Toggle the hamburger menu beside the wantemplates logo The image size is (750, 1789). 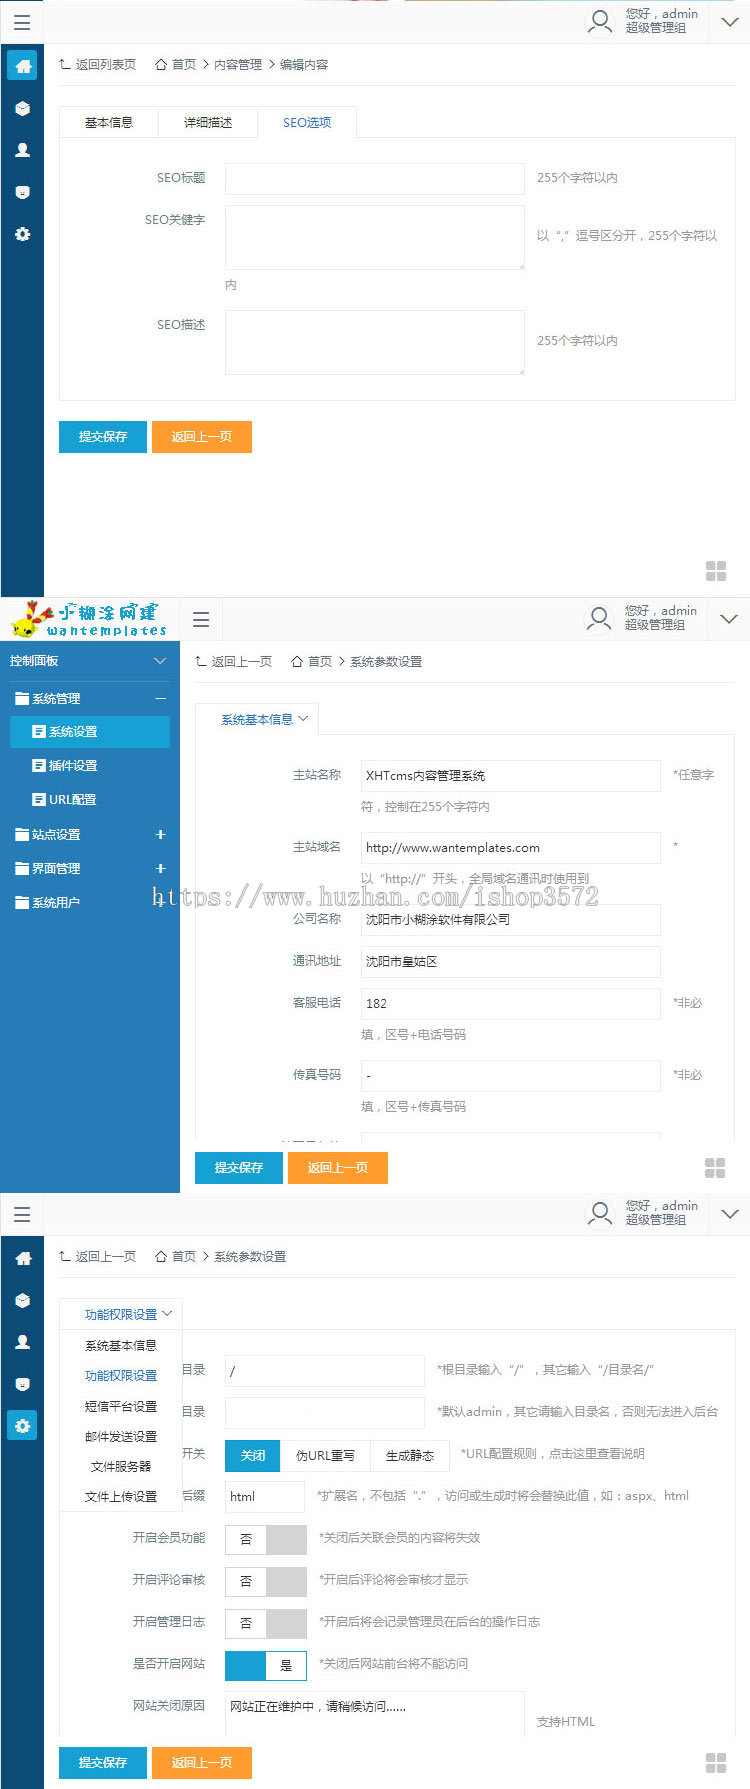(x=201, y=619)
